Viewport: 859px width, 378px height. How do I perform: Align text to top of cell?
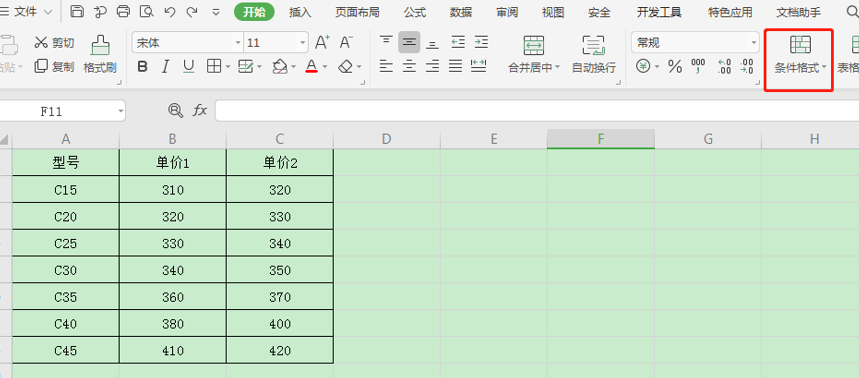pos(386,42)
